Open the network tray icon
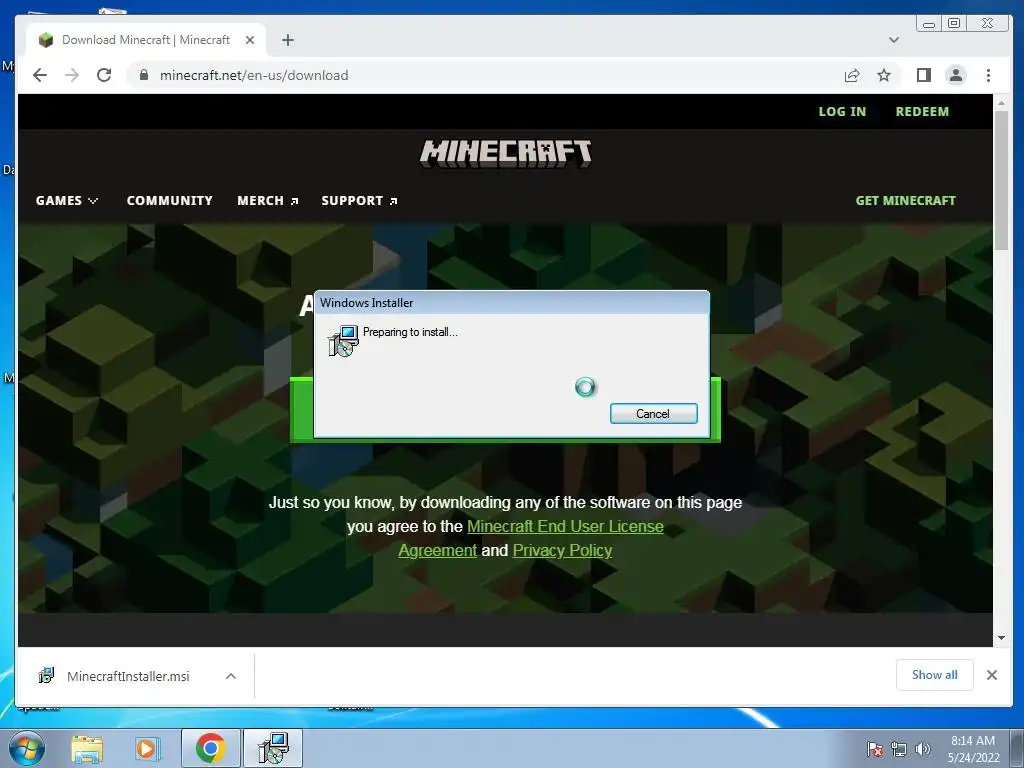Image resolution: width=1024 pixels, height=768 pixels. pyautogui.click(x=899, y=749)
